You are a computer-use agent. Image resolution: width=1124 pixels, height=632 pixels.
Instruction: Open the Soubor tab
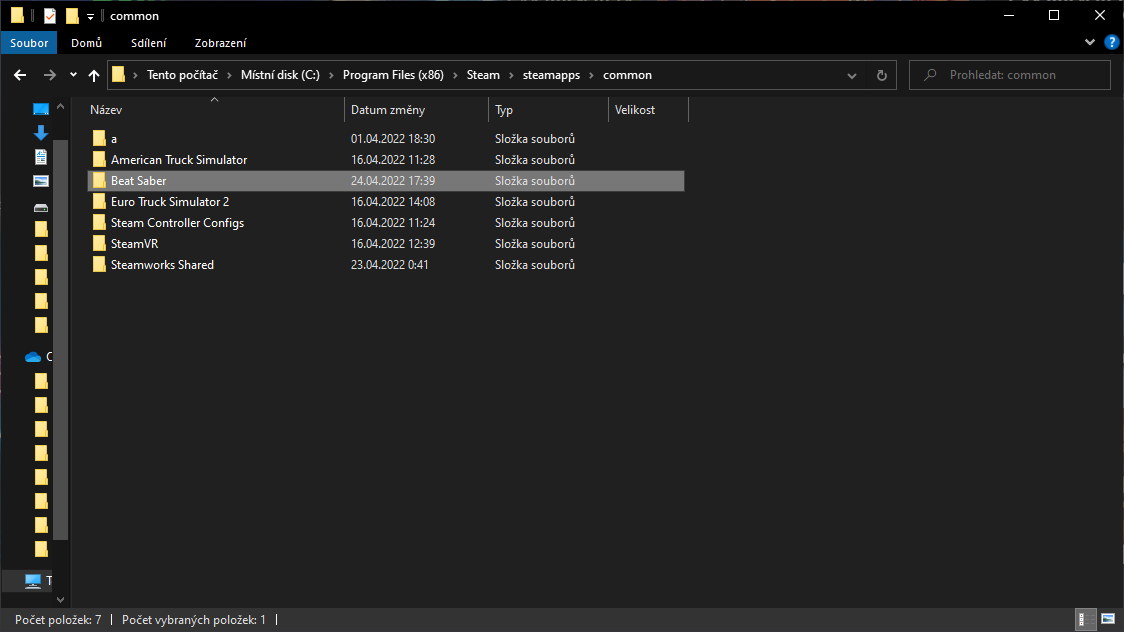pyautogui.click(x=29, y=43)
